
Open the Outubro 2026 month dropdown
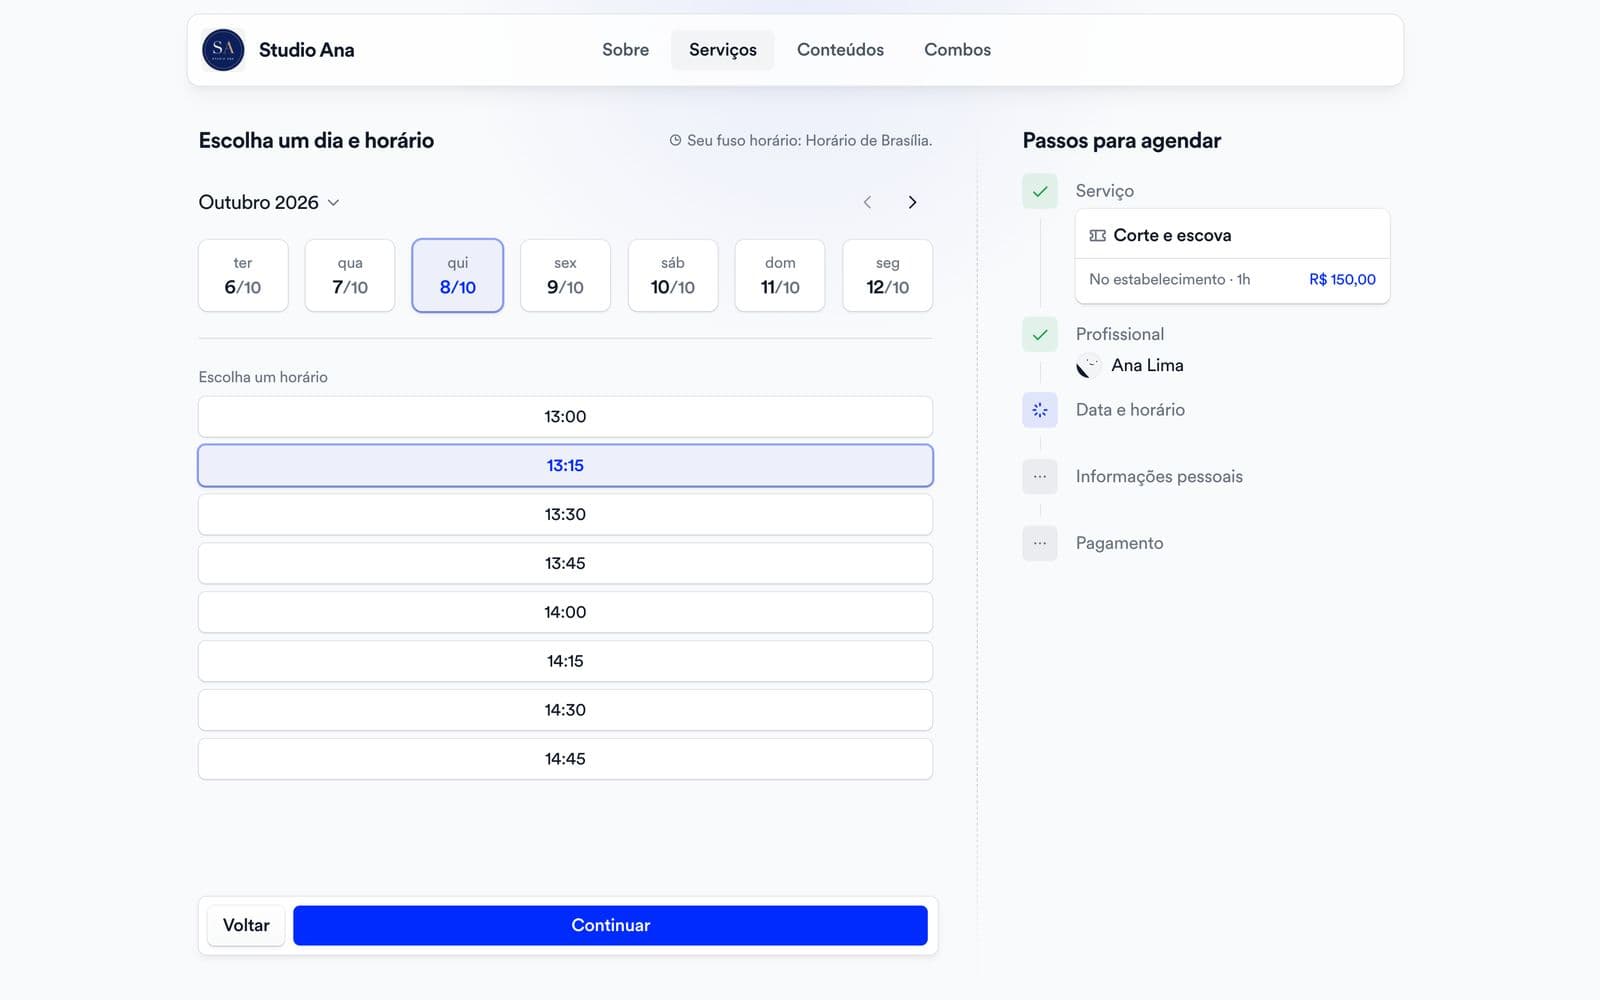coord(269,202)
